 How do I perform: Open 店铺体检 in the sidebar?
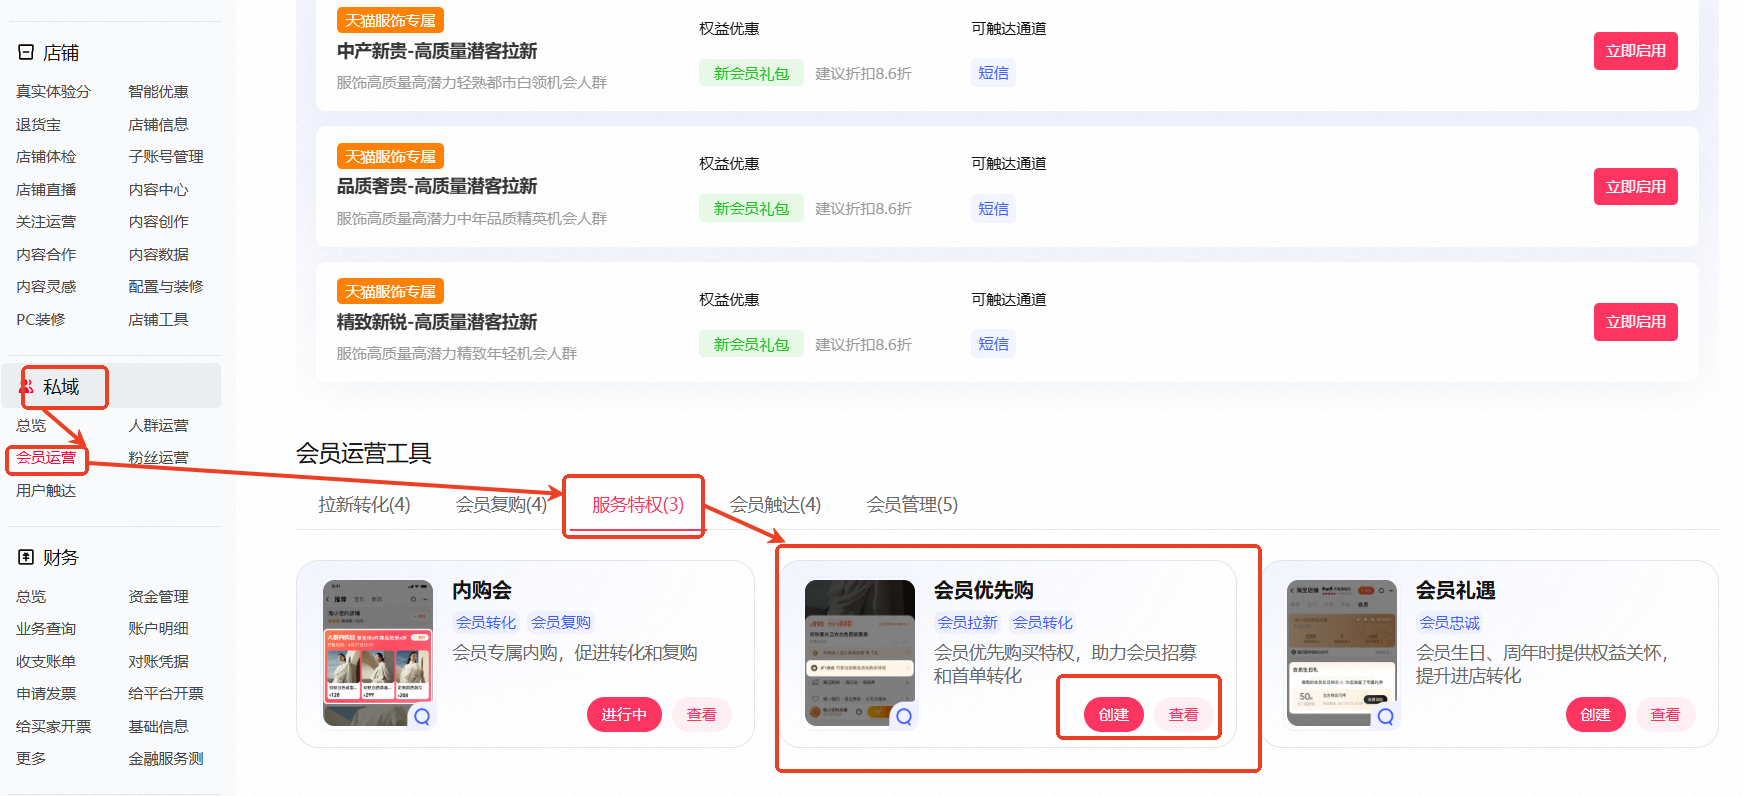pos(46,156)
